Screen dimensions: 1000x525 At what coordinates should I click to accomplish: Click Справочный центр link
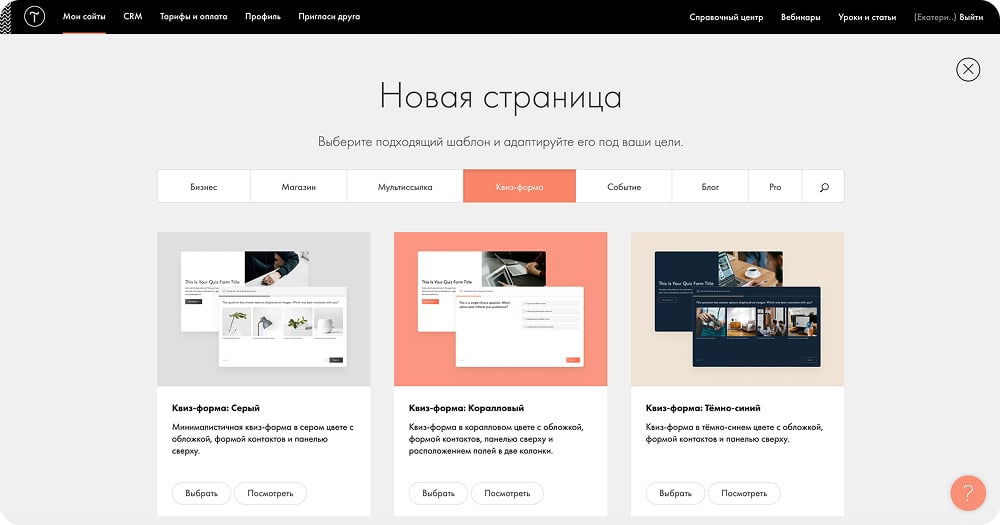click(726, 17)
